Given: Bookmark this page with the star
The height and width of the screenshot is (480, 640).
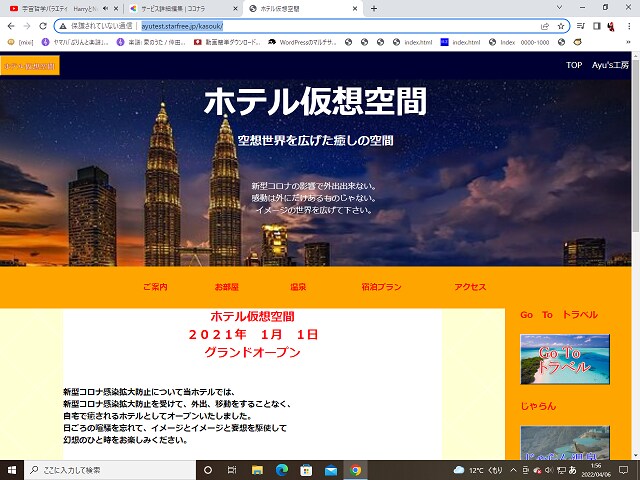Looking at the screenshot, I should pyautogui.click(x=561, y=26).
